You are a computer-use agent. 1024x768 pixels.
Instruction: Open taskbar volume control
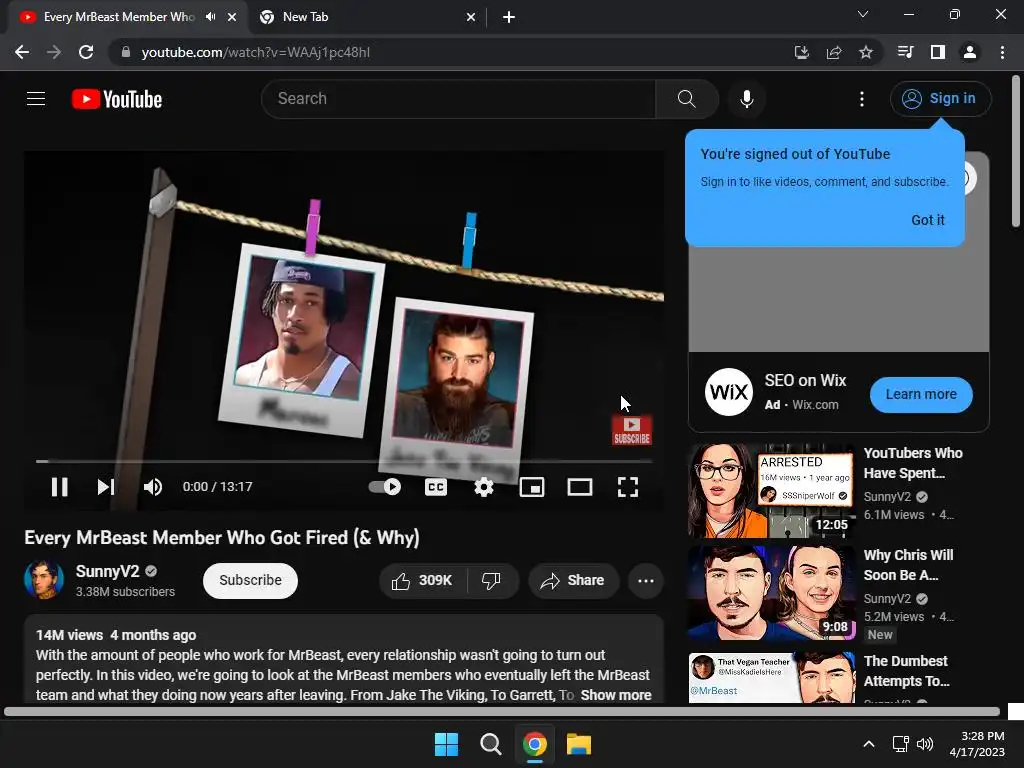[x=925, y=744]
